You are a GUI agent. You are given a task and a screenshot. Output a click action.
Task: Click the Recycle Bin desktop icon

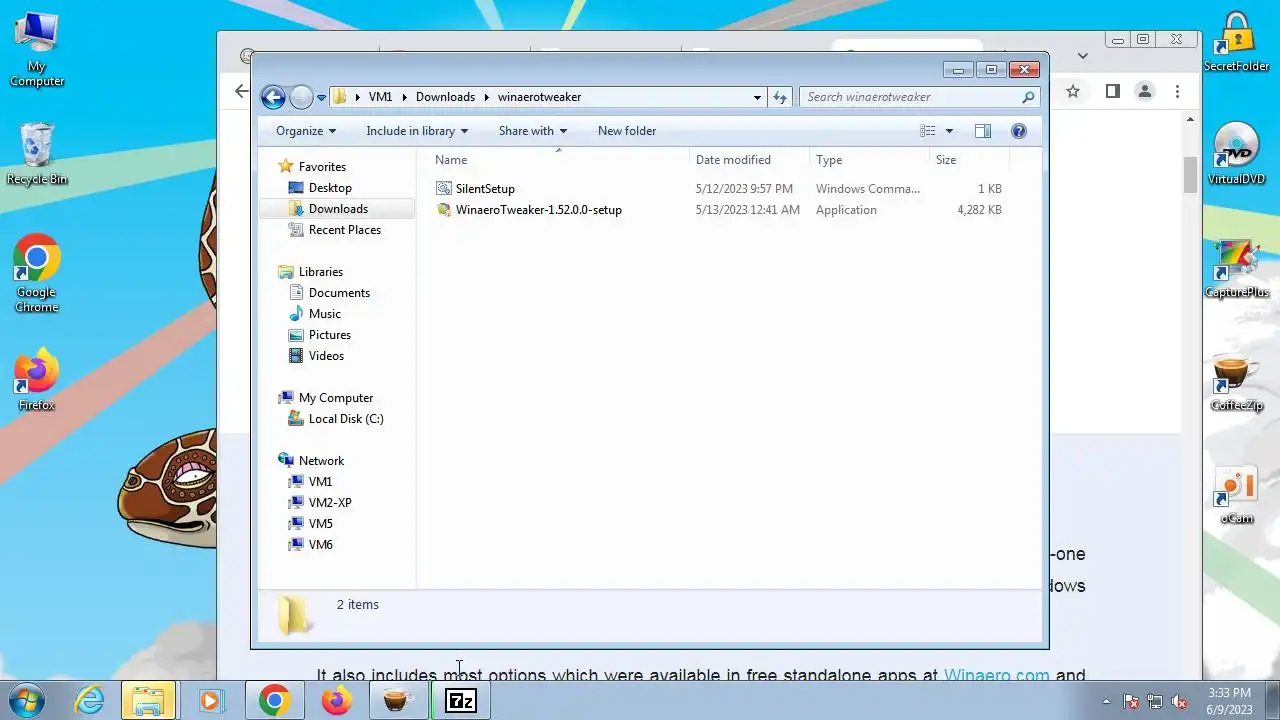37,155
